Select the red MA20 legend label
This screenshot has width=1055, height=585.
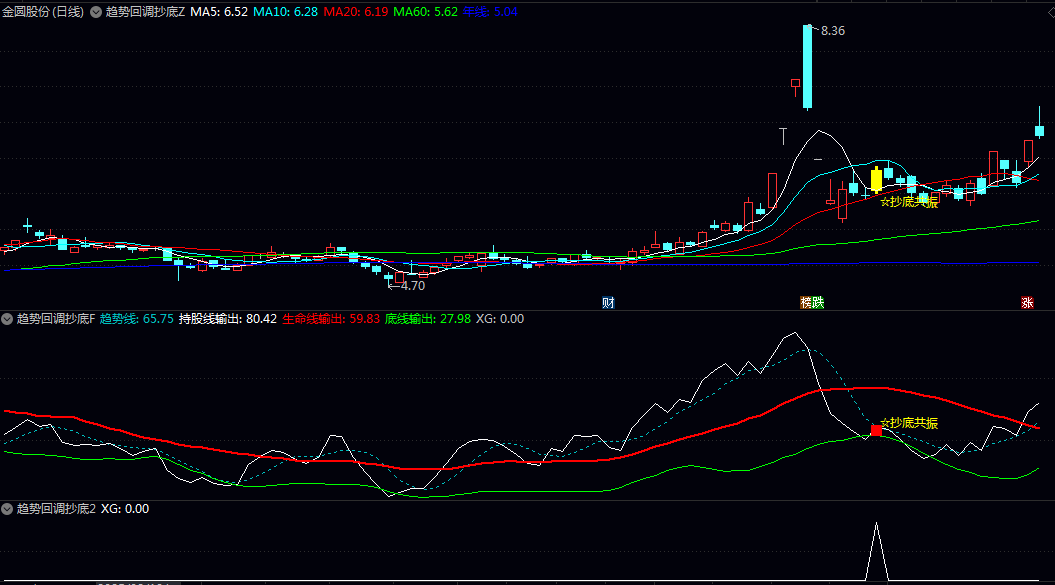[355, 12]
